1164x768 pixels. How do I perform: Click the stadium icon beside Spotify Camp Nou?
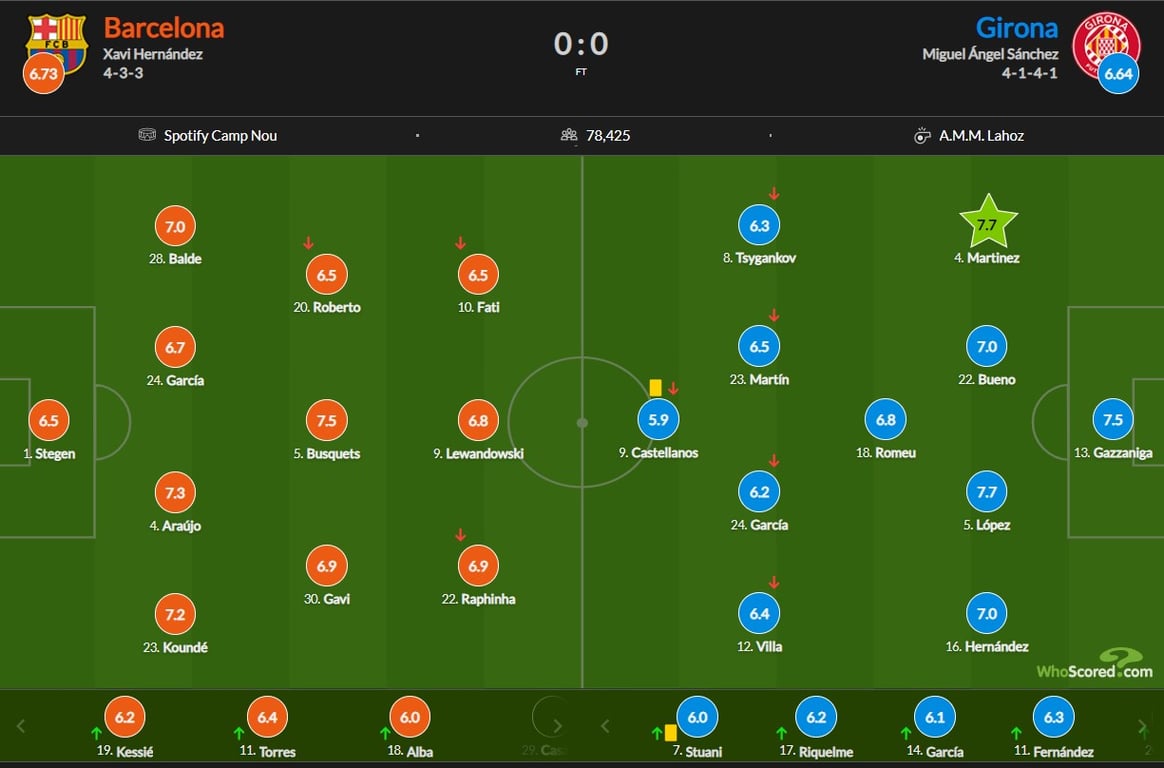point(147,135)
